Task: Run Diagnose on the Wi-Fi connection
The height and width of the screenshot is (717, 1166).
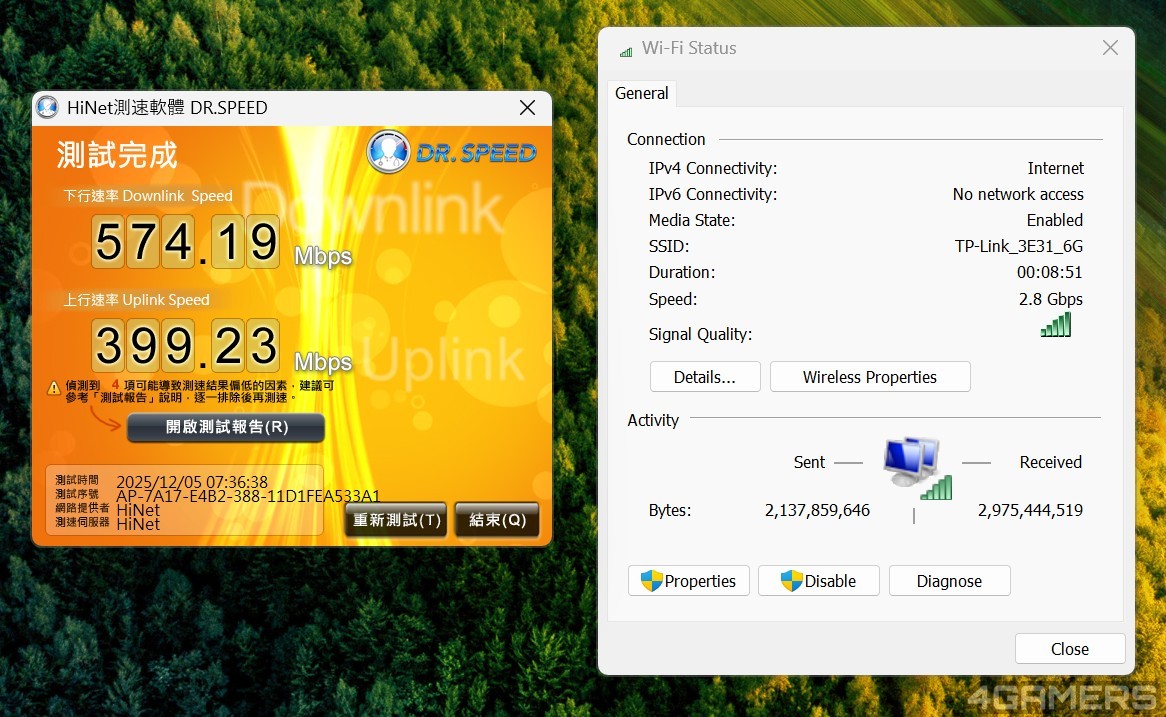Action: coord(949,581)
